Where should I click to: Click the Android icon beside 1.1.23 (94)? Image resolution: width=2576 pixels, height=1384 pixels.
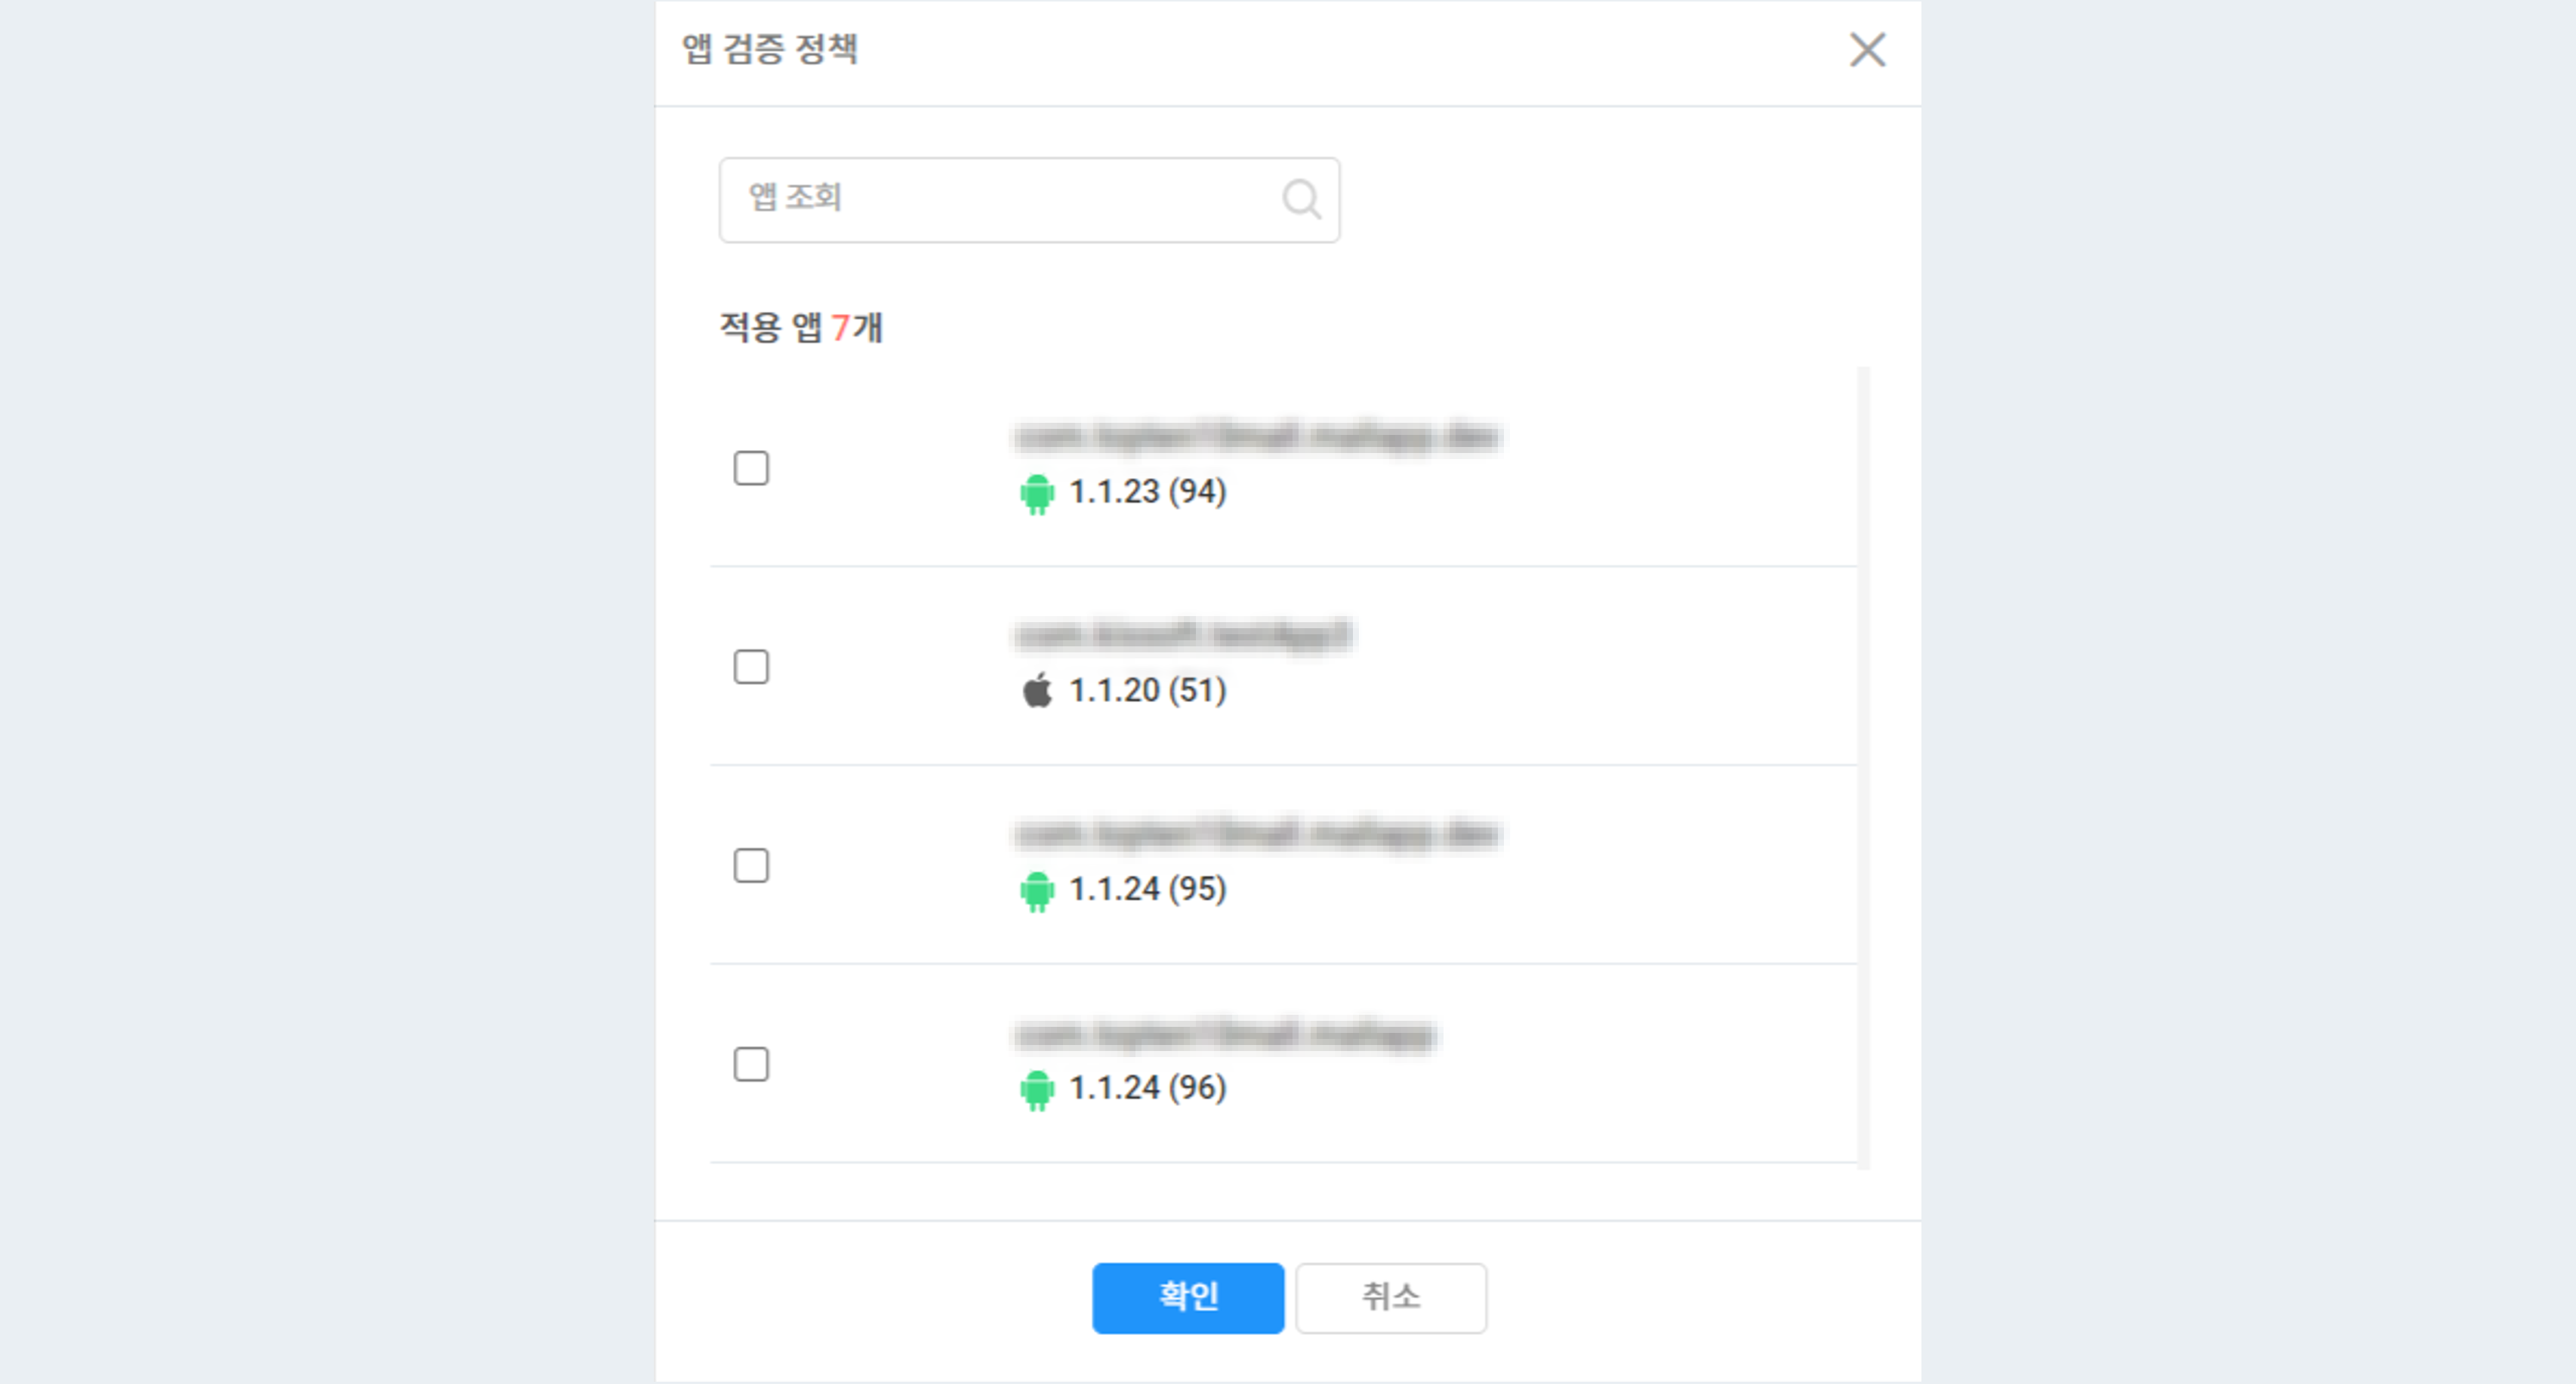pos(1037,493)
